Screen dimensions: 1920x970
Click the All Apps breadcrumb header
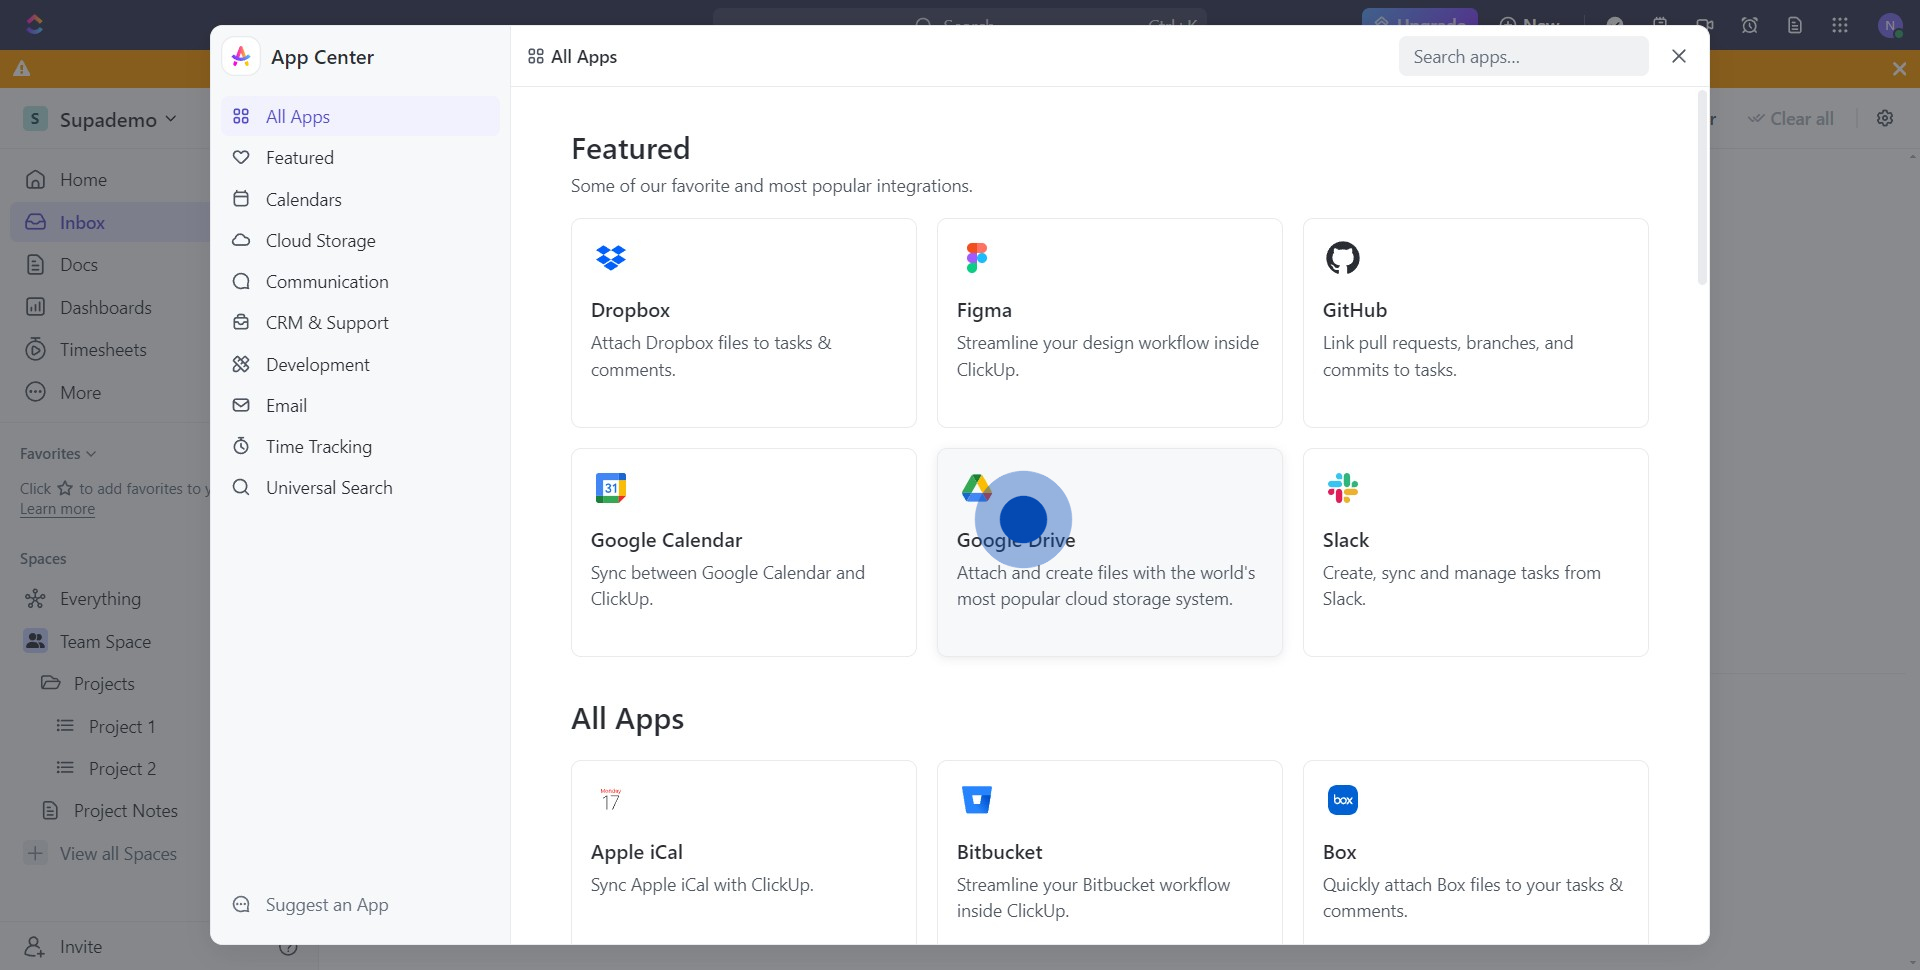[x=572, y=56]
